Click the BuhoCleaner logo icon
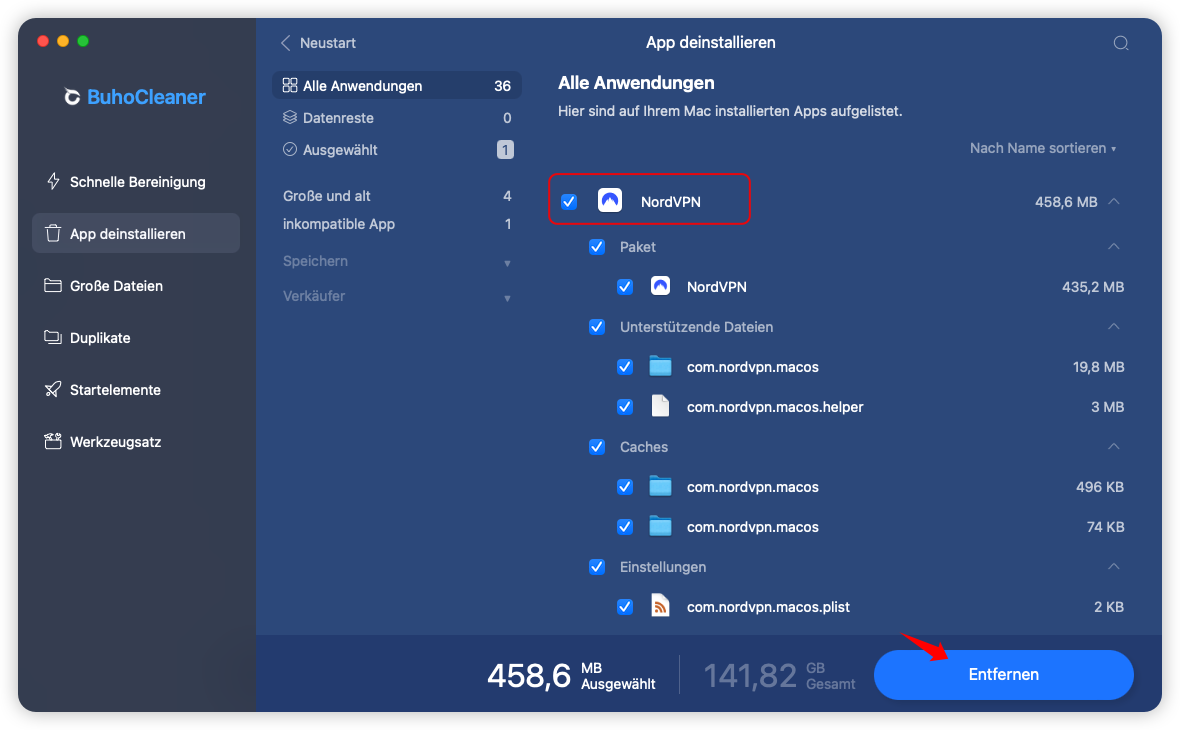This screenshot has height=730, width=1180. click(72, 97)
